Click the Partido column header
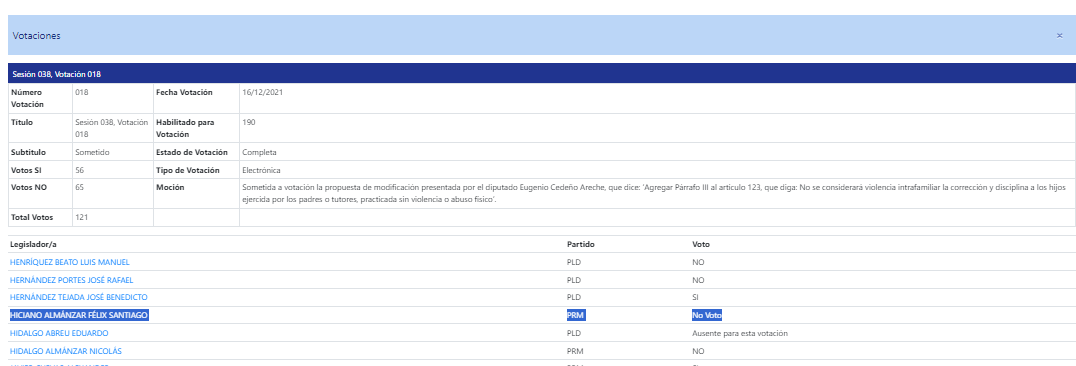The width and height of the screenshot is (1076, 366). click(580, 244)
